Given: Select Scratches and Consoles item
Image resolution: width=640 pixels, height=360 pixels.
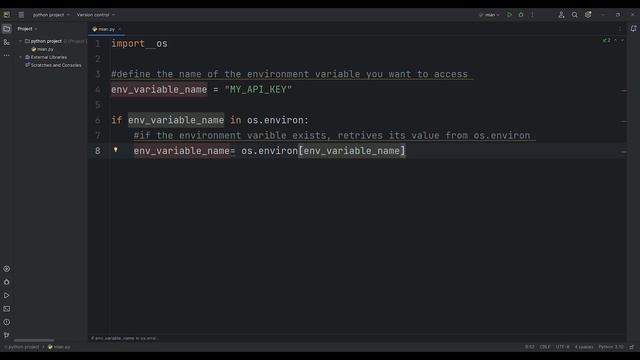Looking at the screenshot, I should [x=53, y=65].
